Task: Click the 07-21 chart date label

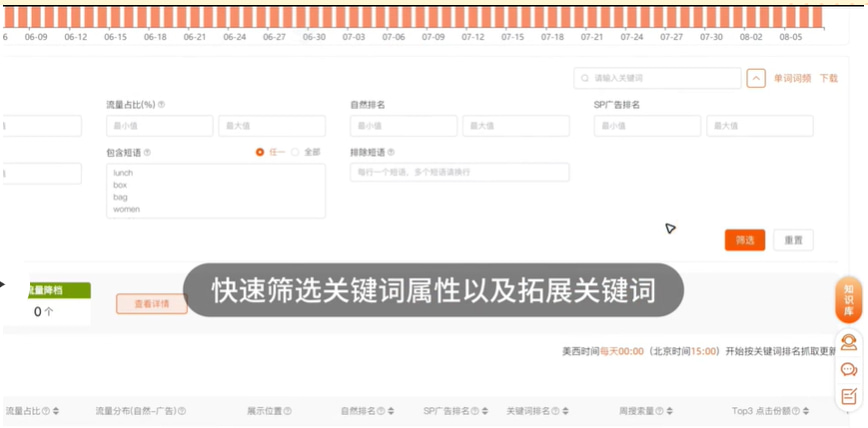Action: (592, 37)
